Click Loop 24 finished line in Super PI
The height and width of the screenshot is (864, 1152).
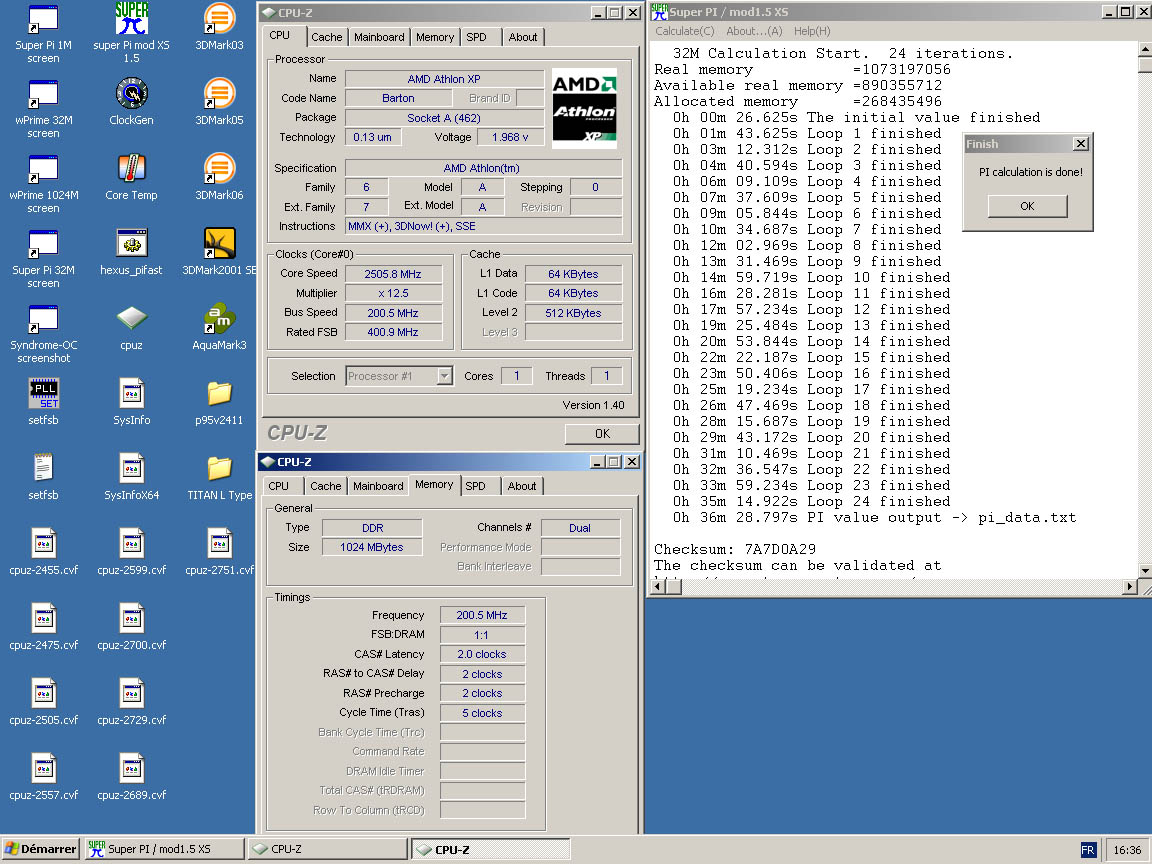pos(811,502)
